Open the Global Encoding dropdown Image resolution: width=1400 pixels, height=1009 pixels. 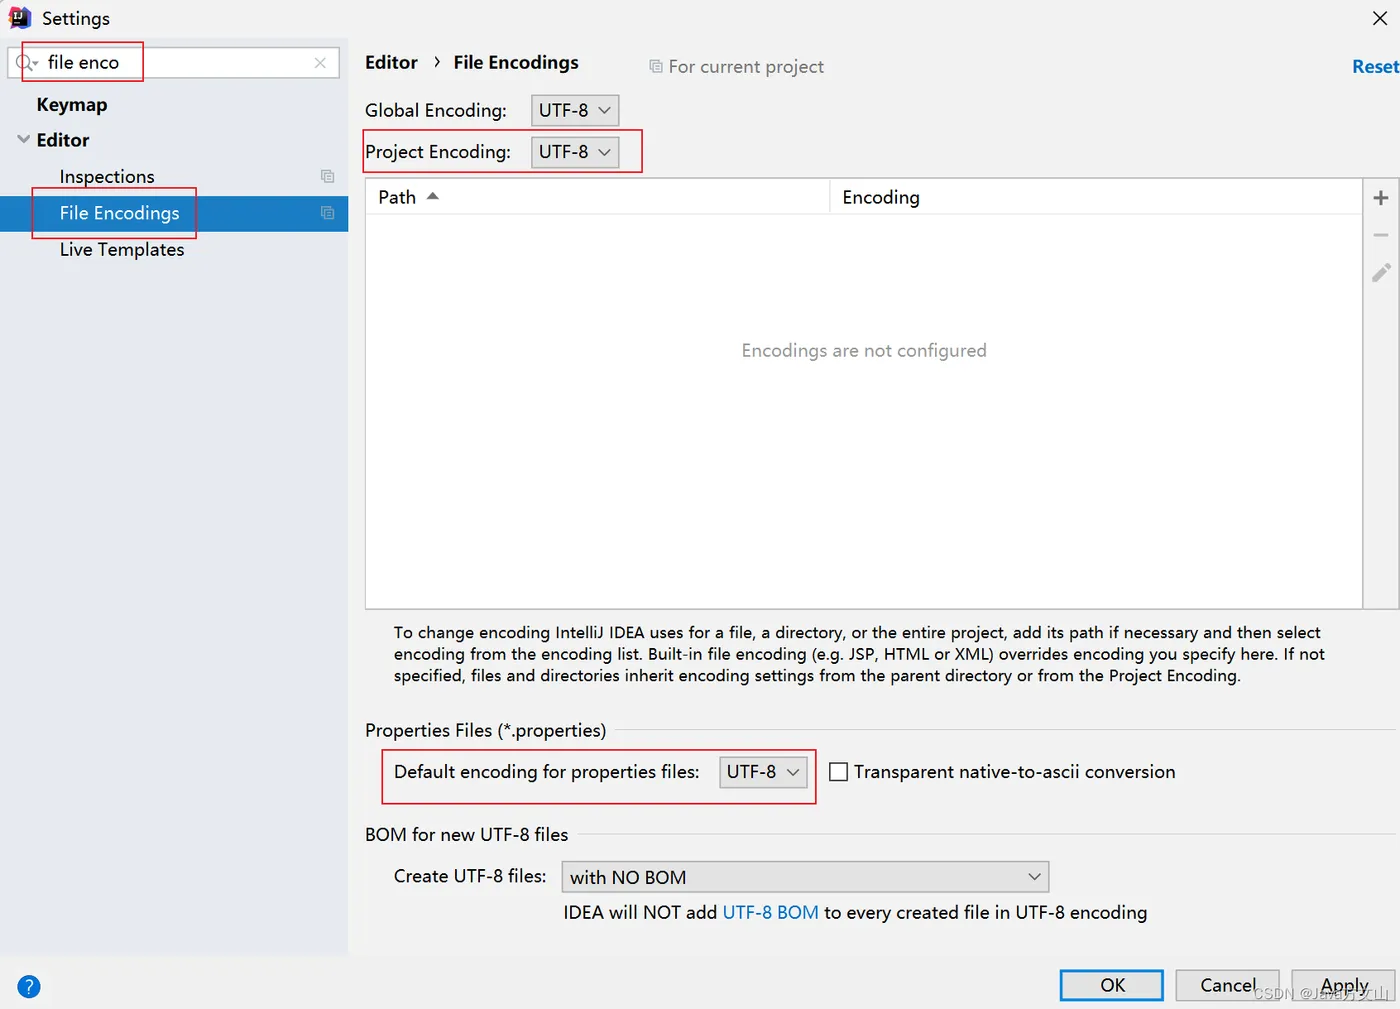coord(575,110)
